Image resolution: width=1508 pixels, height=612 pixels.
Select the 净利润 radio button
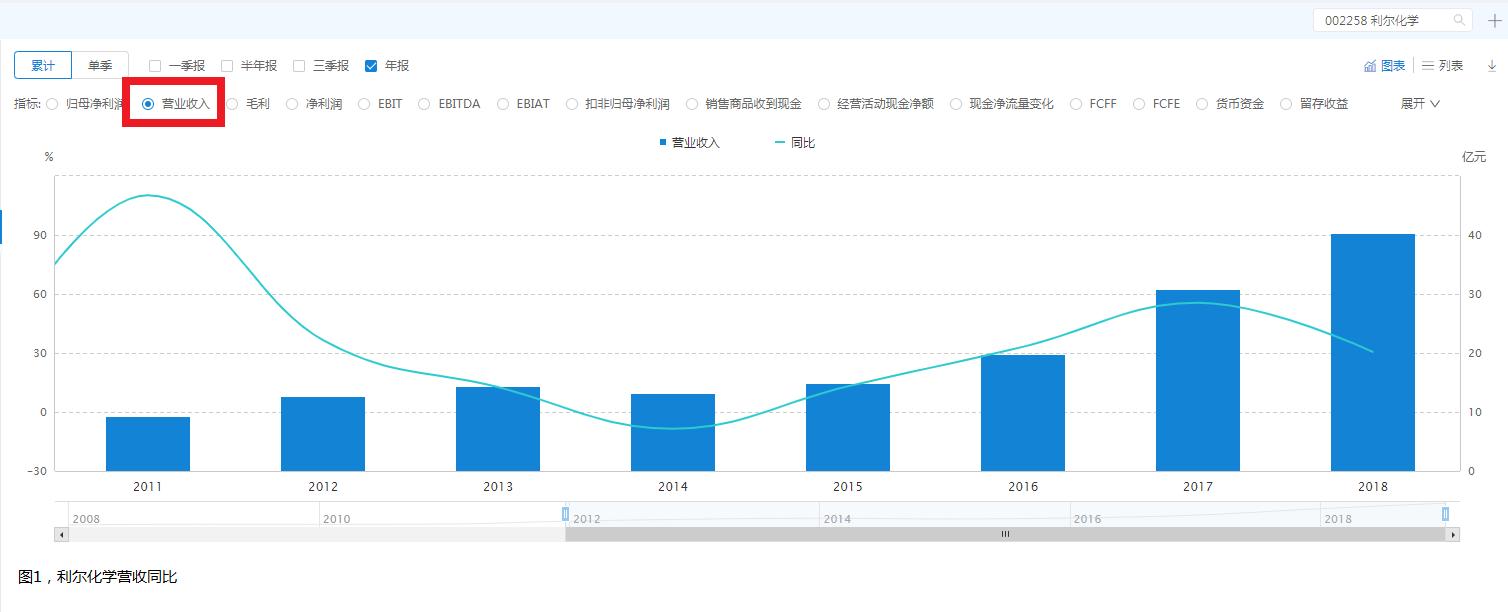[x=292, y=104]
